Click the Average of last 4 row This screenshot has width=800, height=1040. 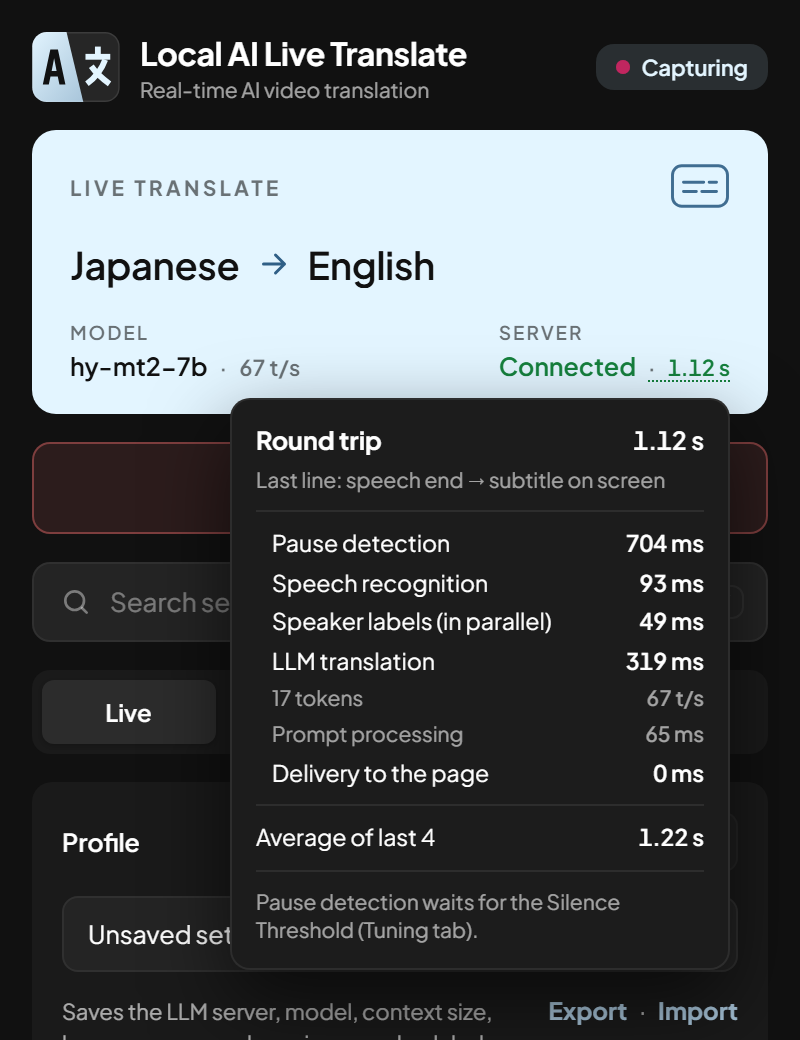[480, 838]
